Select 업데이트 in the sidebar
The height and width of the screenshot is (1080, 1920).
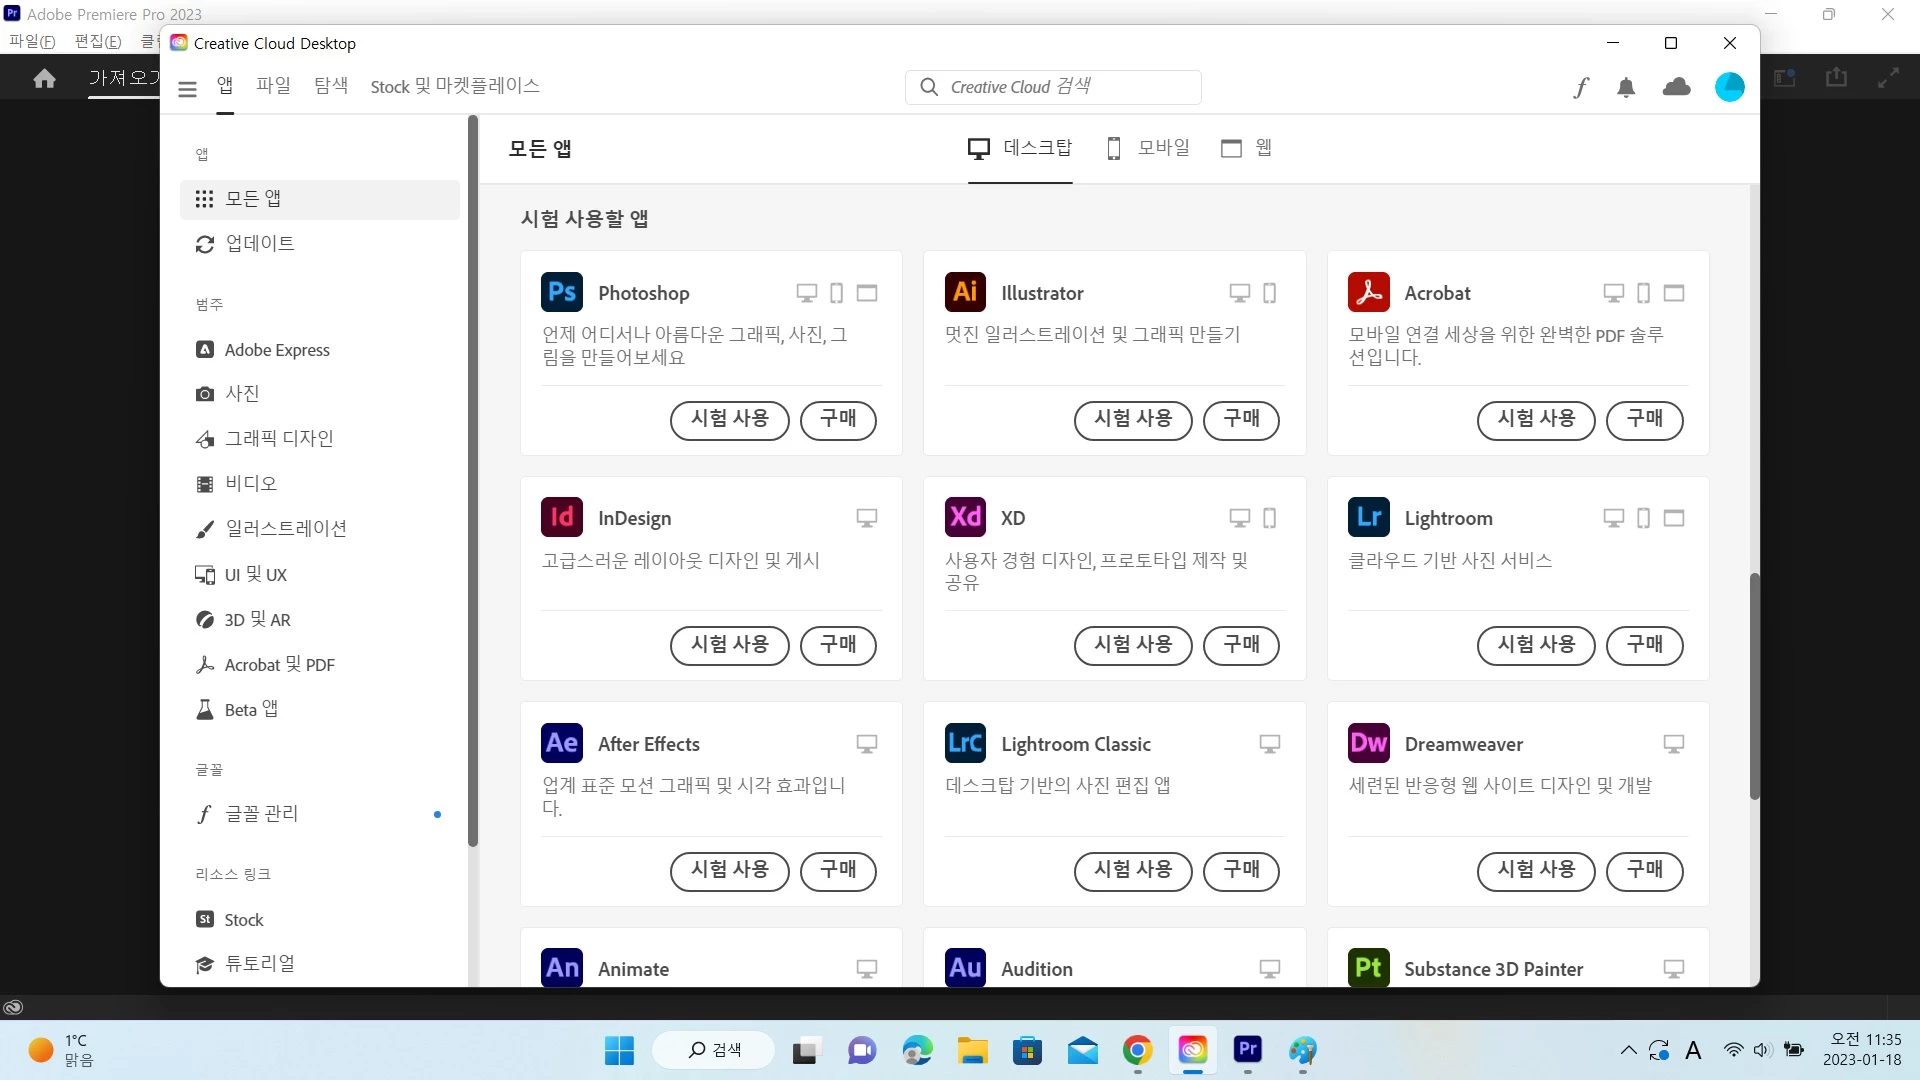point(259,244)
